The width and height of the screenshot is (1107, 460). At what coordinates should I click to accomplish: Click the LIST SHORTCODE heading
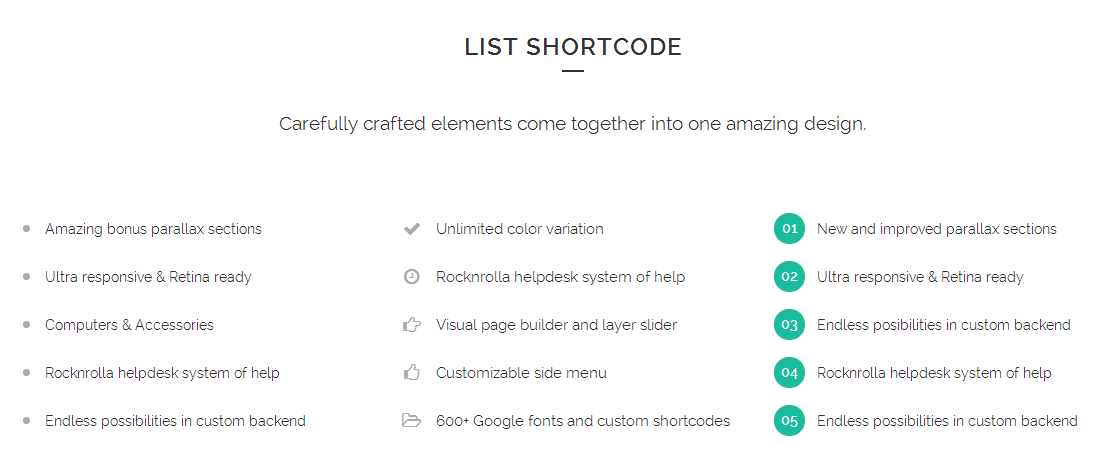573,47
